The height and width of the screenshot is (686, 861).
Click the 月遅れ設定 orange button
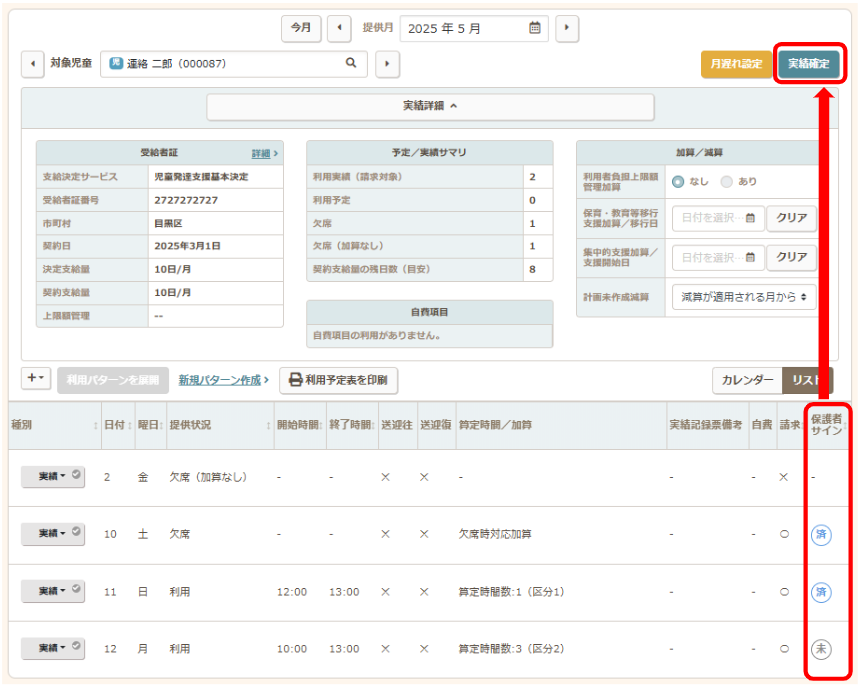736,64
